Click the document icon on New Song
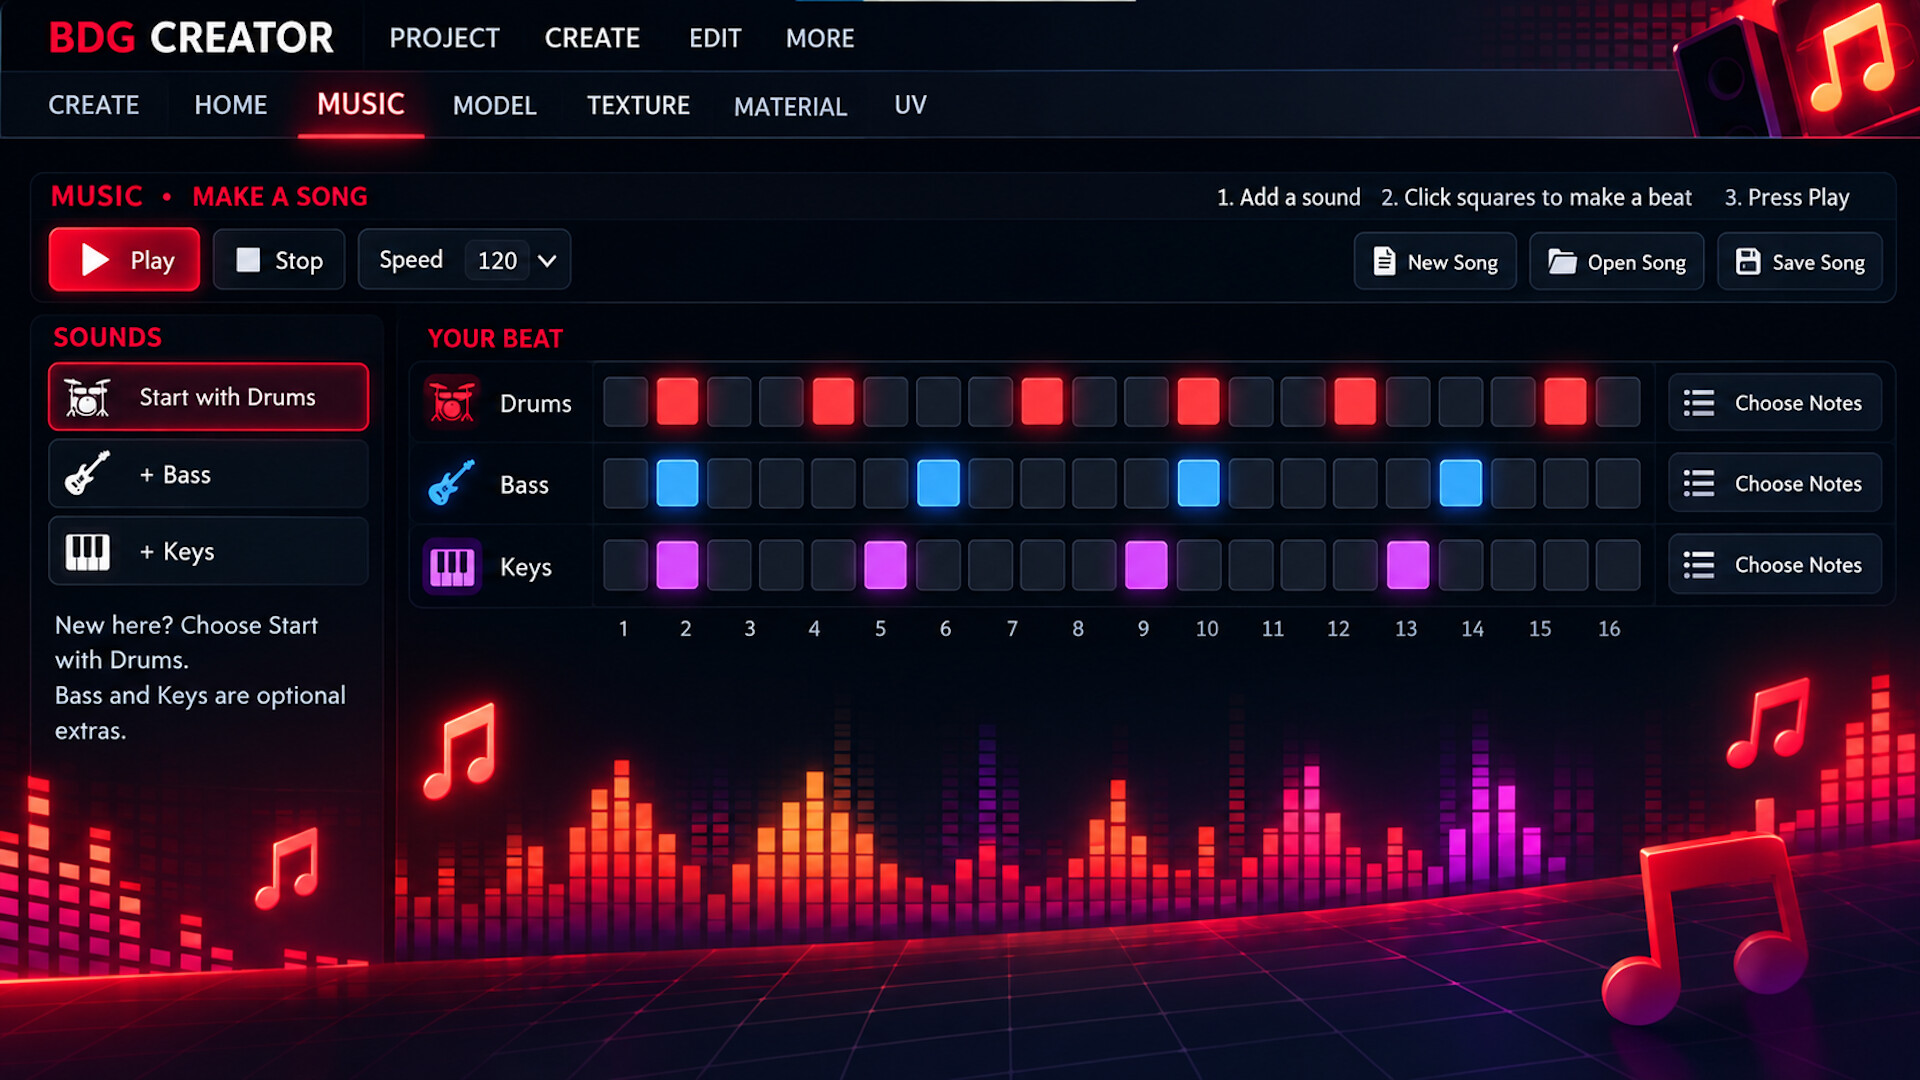 (1384, 261)
